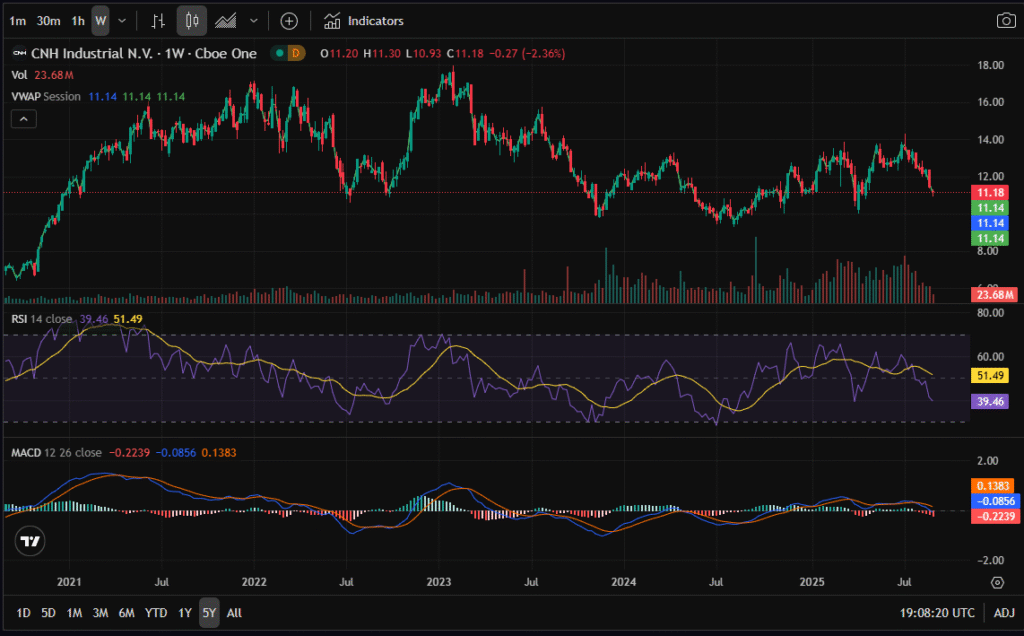Select the Candles chart style icon
The image size is (1024, 636).
click(x=192, y=20)
